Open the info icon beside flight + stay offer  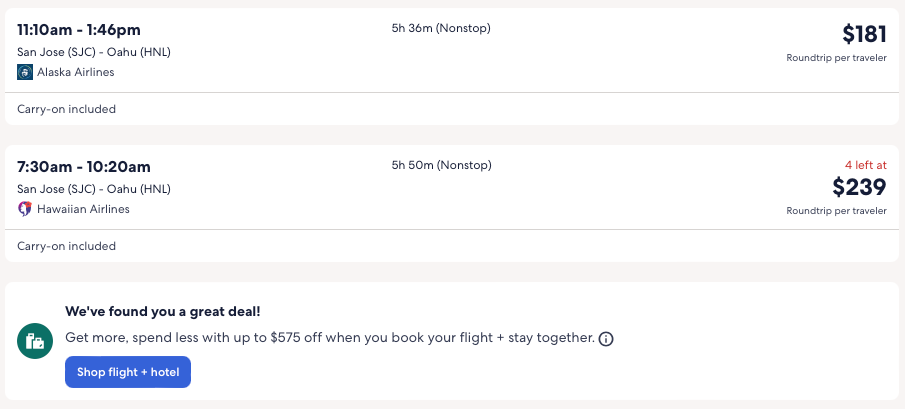coord(605,339)
